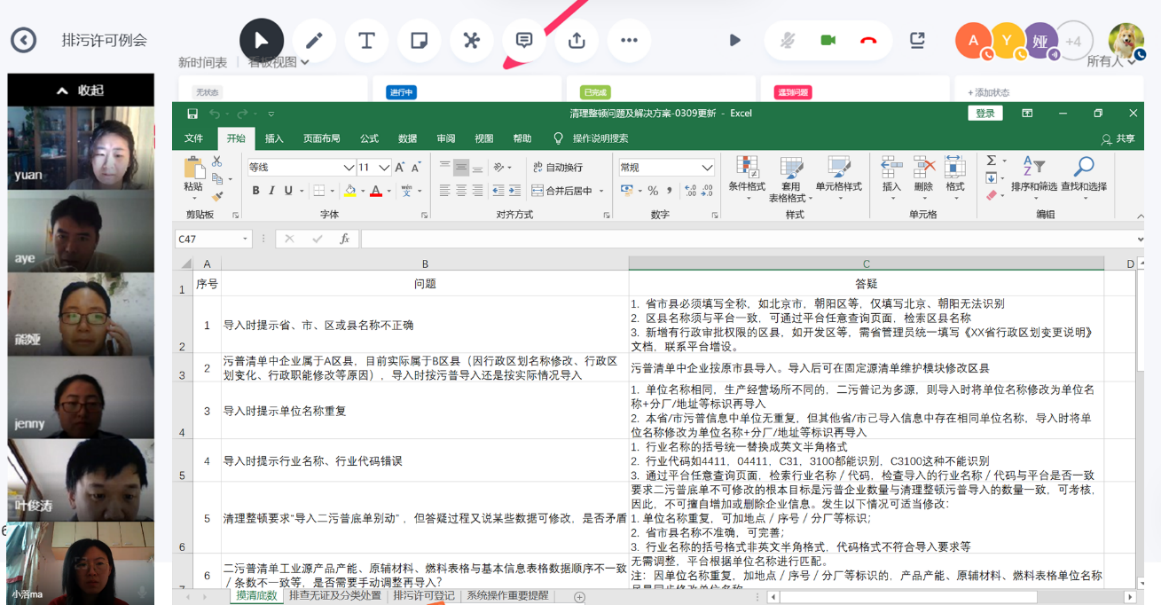Select the sticky note tool

[x=419, y=41]
